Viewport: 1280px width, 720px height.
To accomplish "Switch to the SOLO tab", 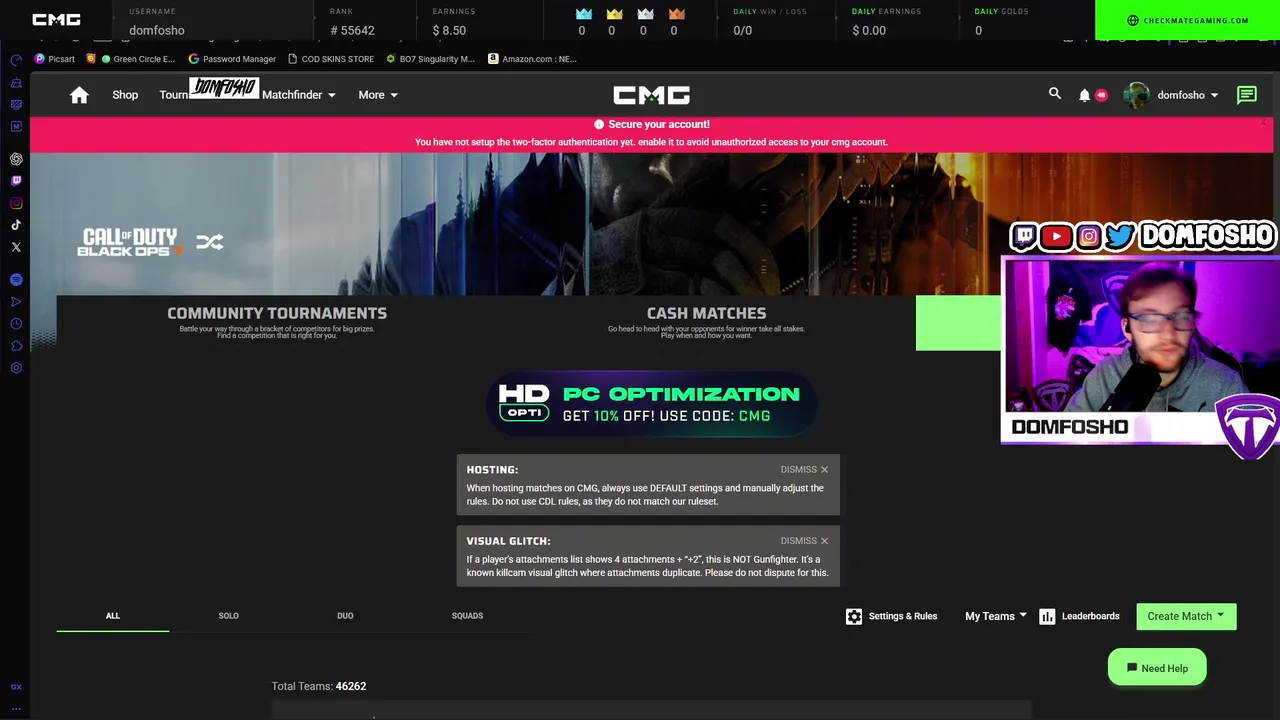I will (228, 616).
